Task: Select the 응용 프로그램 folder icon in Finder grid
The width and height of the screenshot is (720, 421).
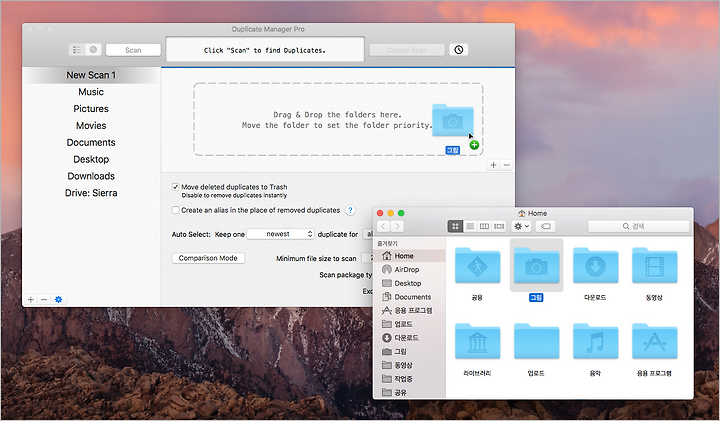Action: 654,342
